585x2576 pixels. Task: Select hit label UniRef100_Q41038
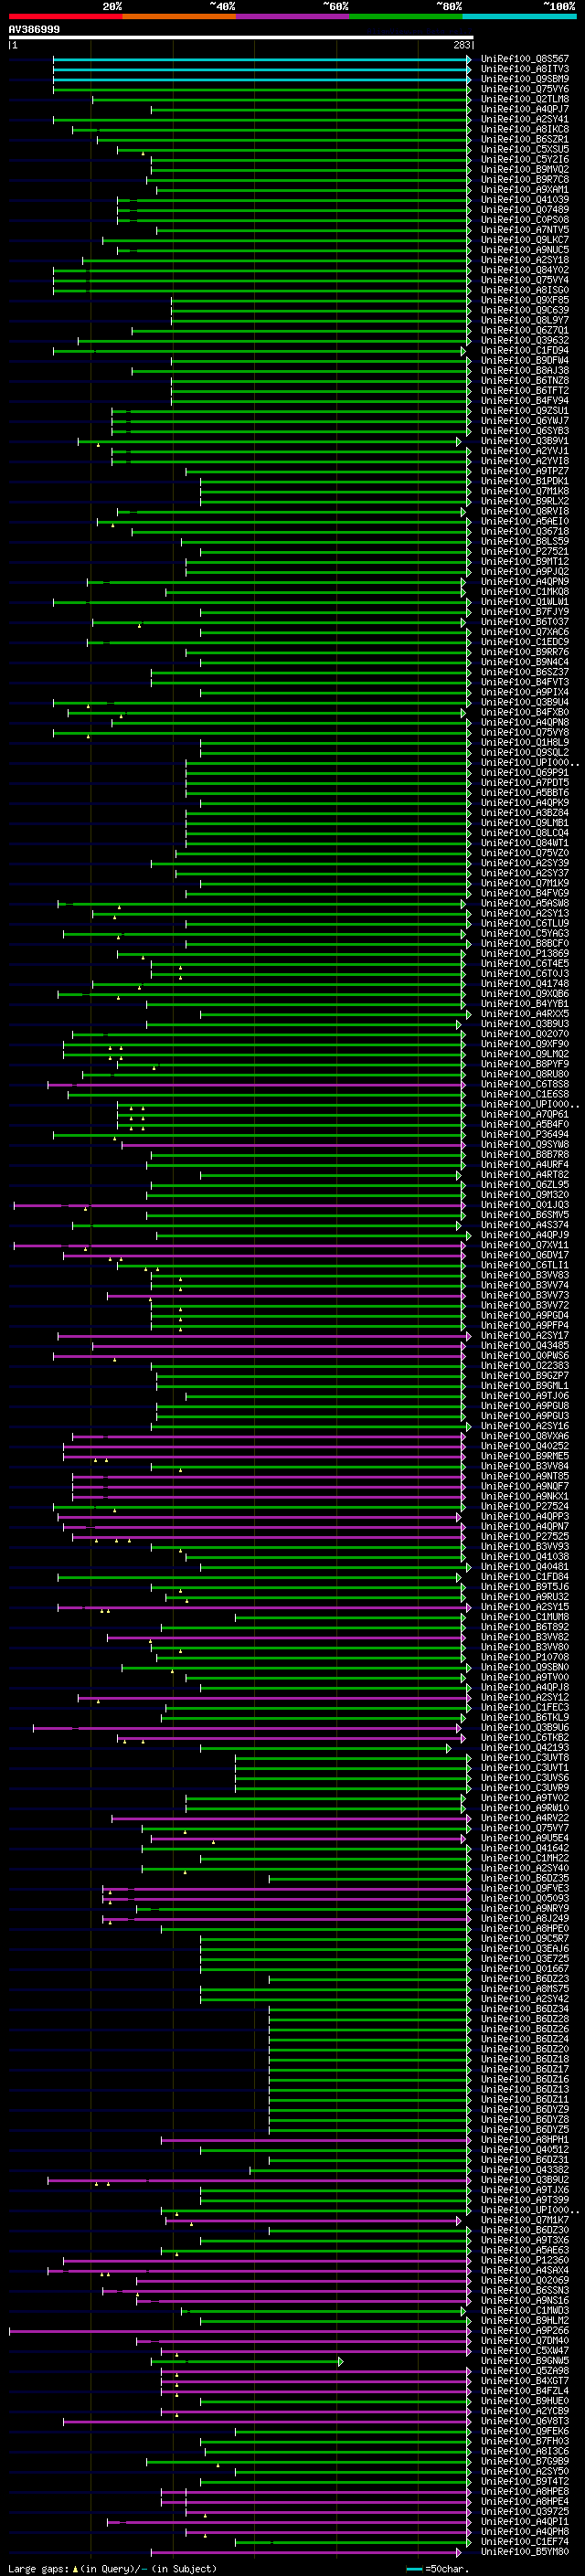click(525, 1556)
